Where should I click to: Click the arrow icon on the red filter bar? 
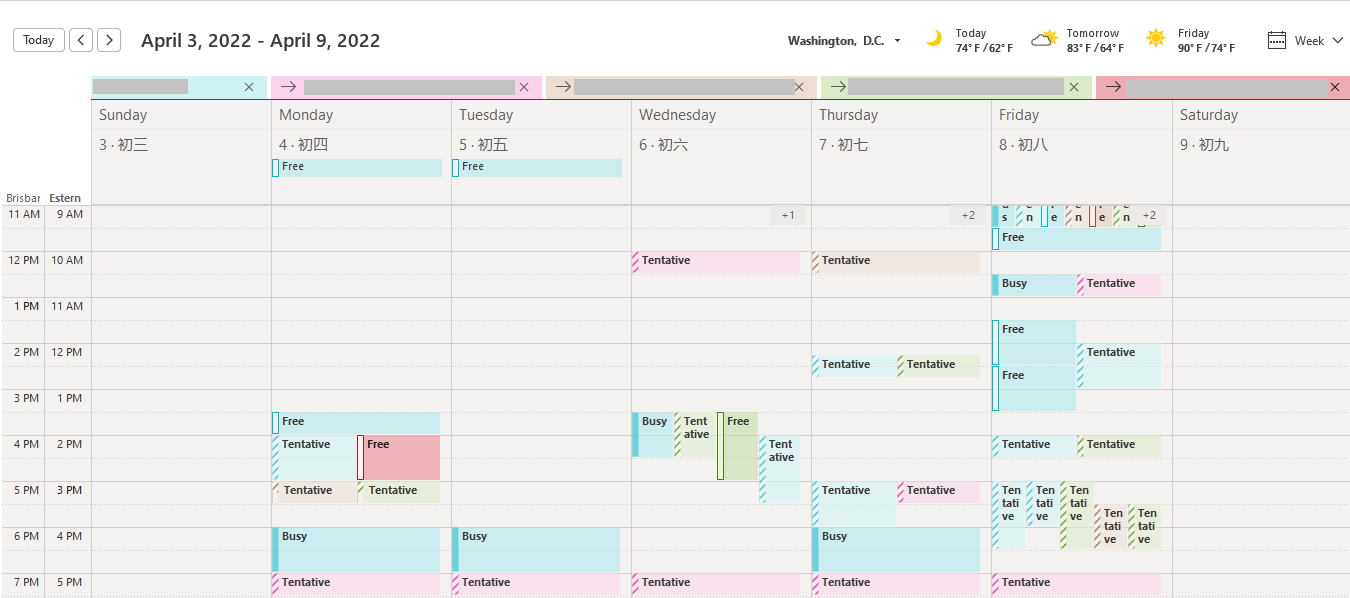pyautogui.click(x=1111, y=87)
